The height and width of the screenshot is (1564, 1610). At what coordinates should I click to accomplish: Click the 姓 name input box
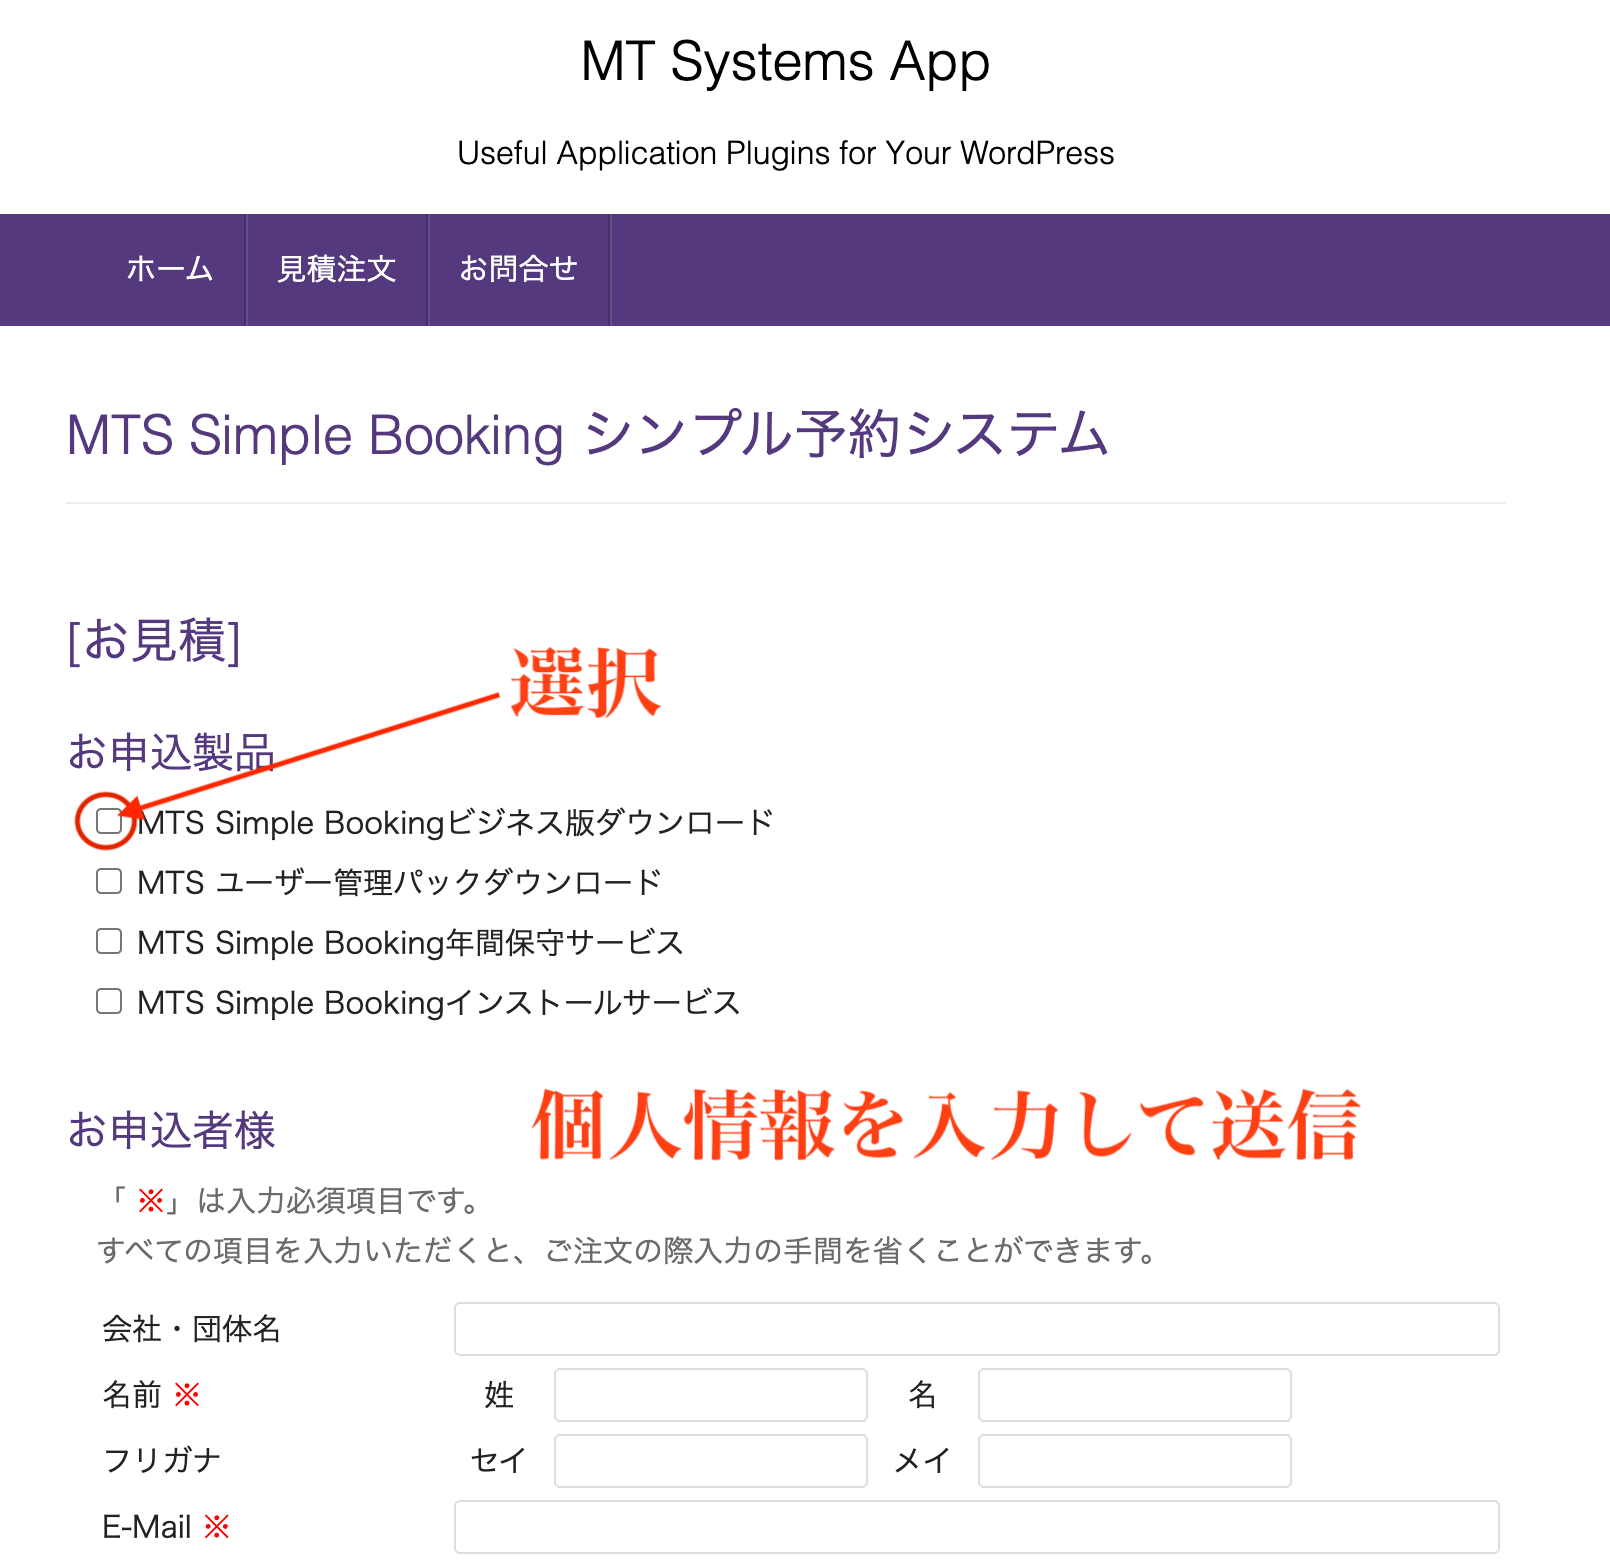pos(710,1395)
